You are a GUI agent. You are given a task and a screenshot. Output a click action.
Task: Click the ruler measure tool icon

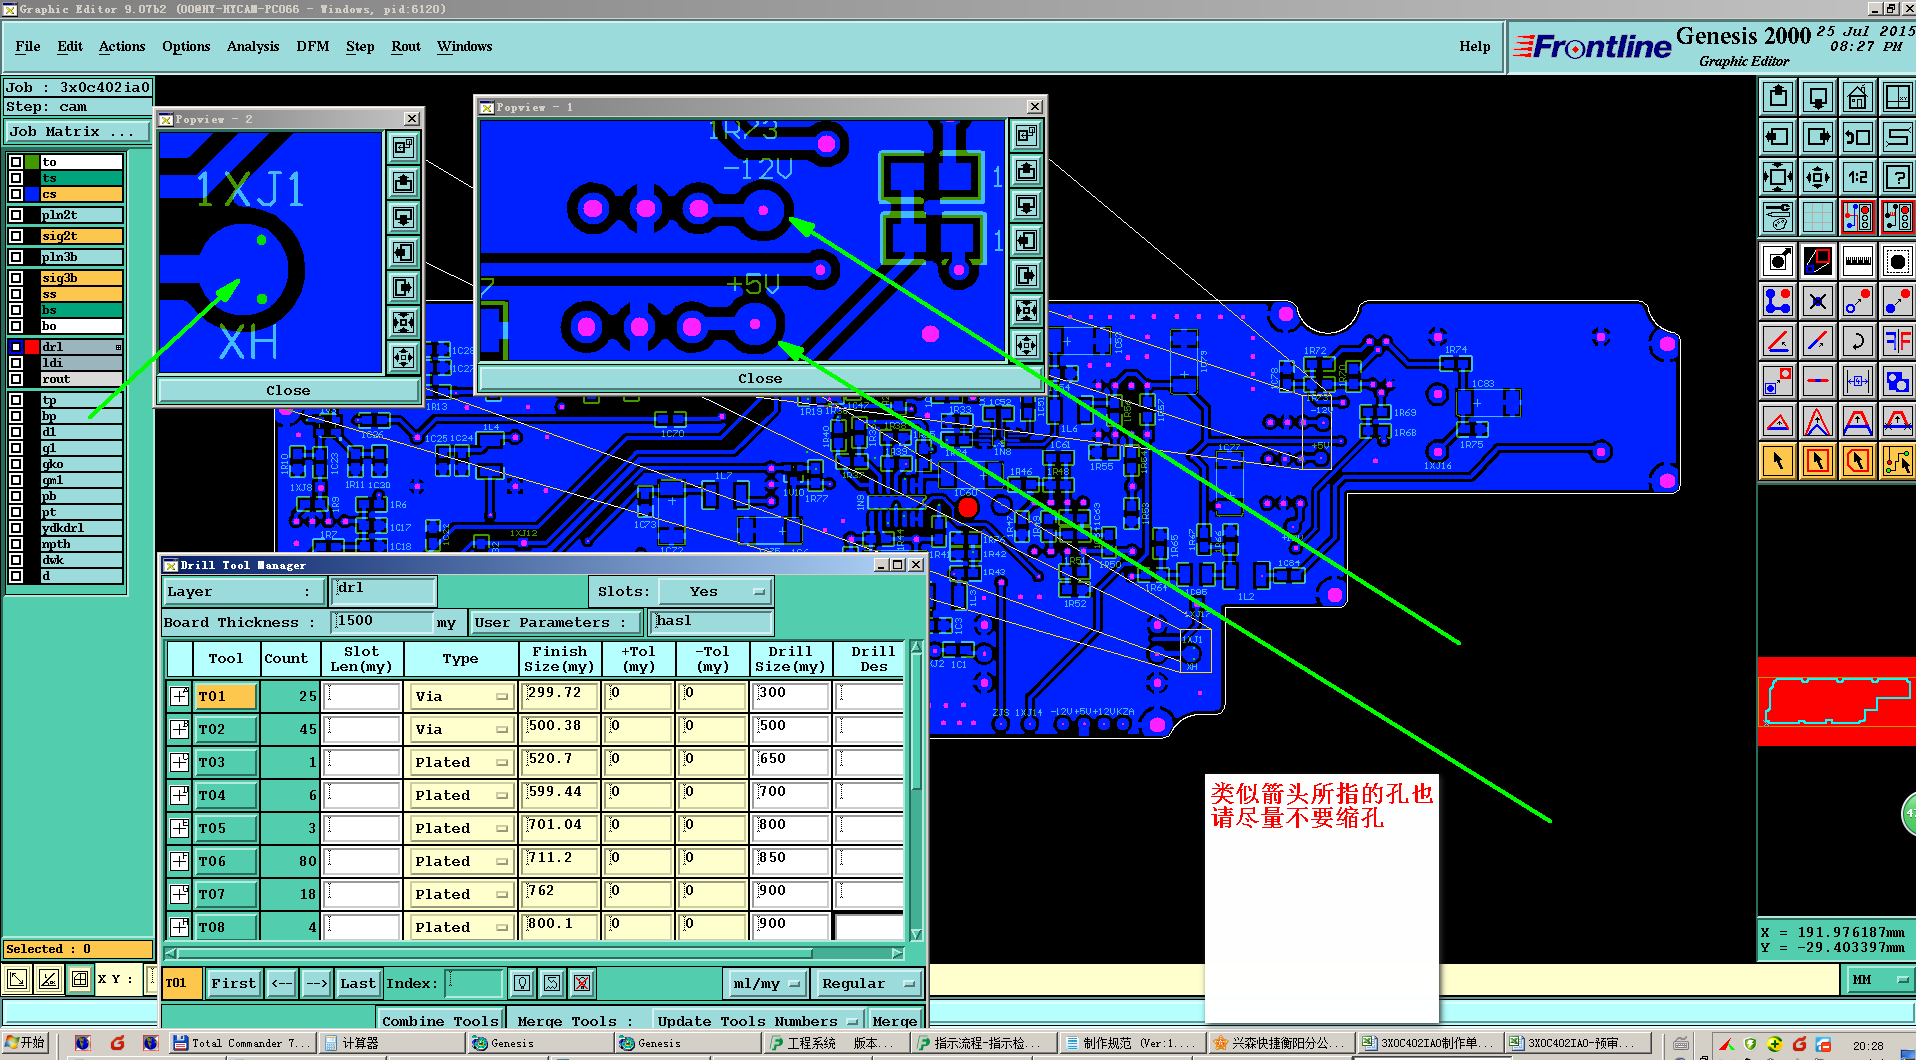click(1857, 261)
